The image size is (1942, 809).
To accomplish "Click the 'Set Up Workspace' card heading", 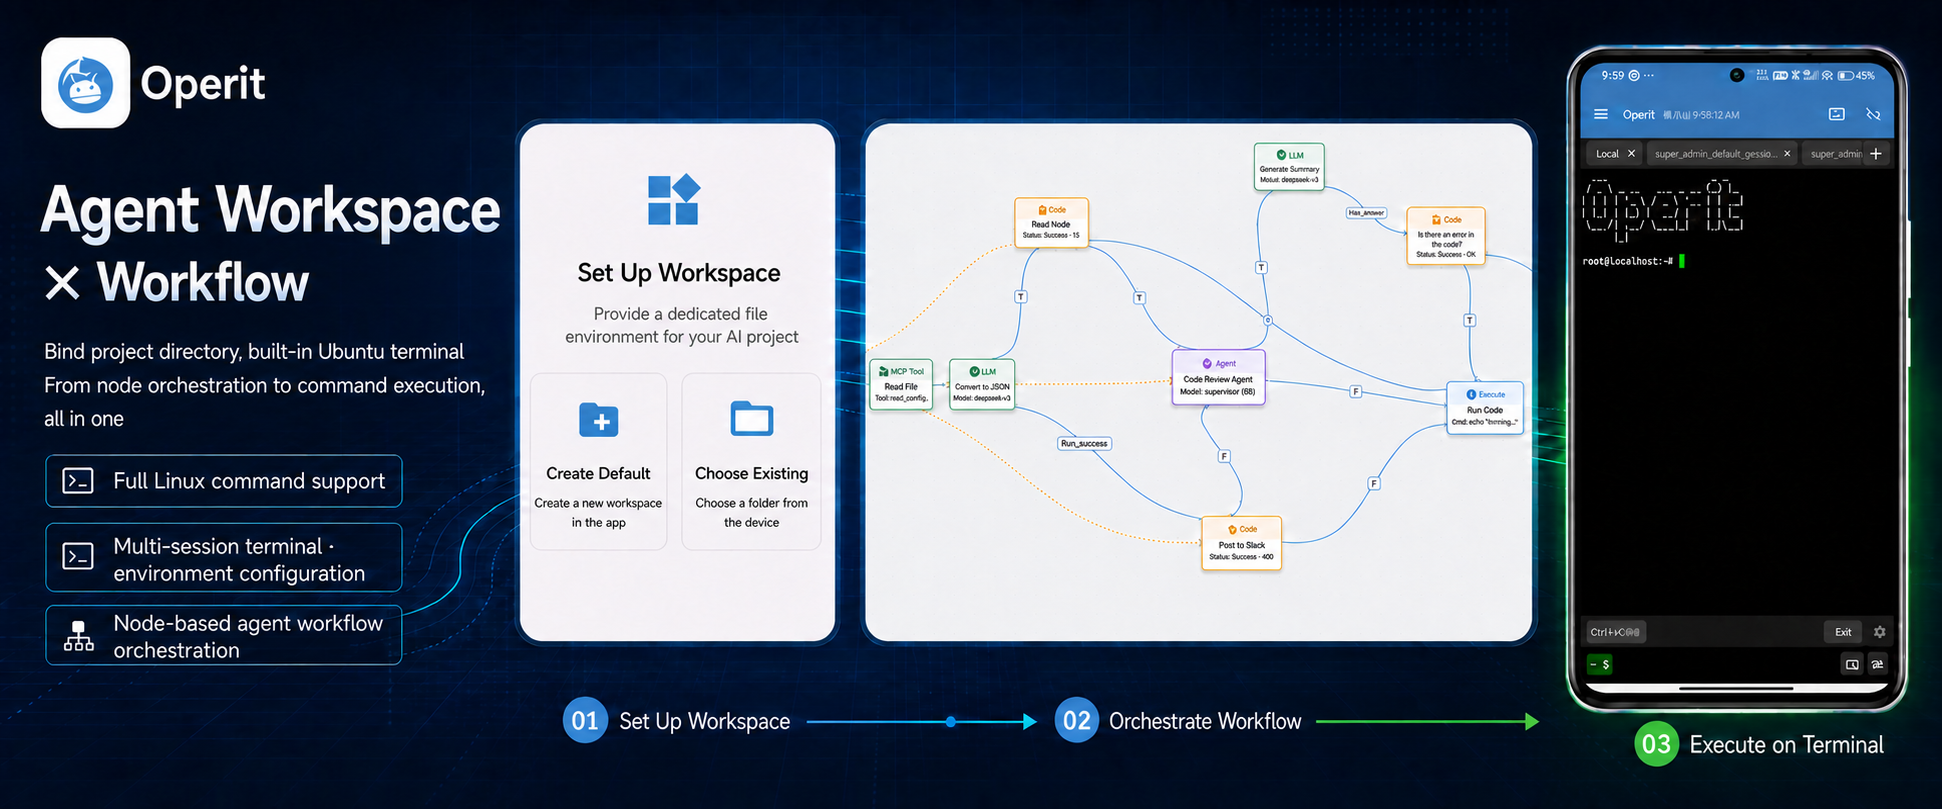I will [679, 273].
